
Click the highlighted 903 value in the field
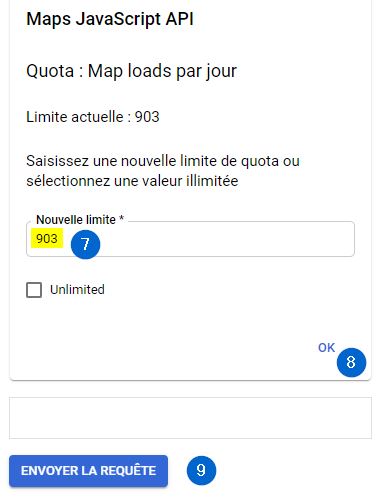tap(47, 238)
